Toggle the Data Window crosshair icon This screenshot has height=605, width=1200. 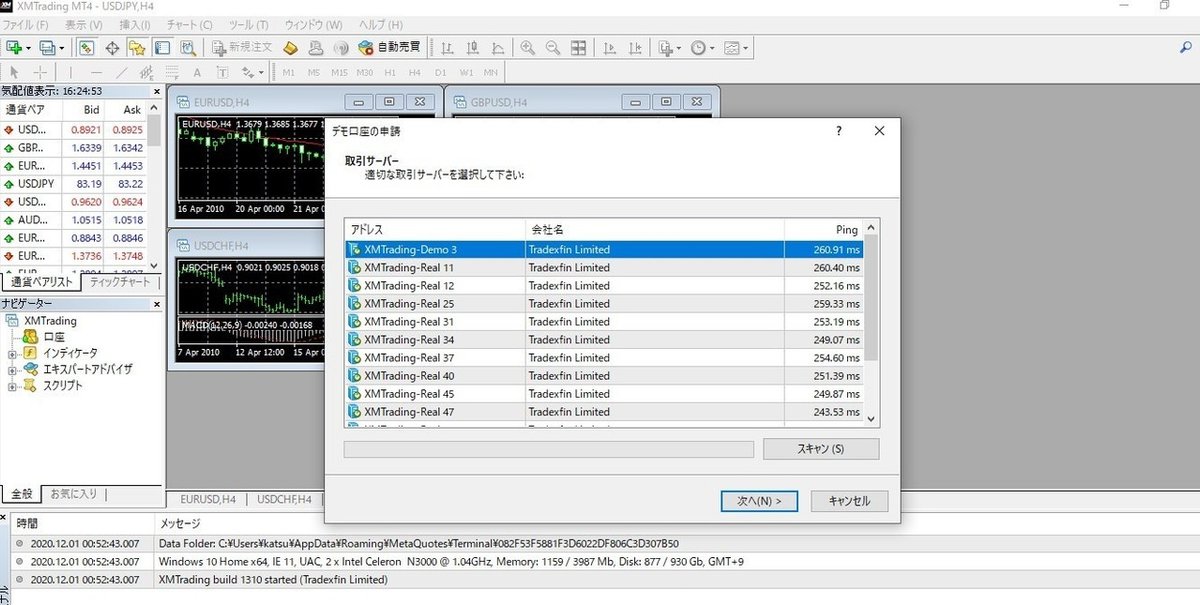(113, 47)
